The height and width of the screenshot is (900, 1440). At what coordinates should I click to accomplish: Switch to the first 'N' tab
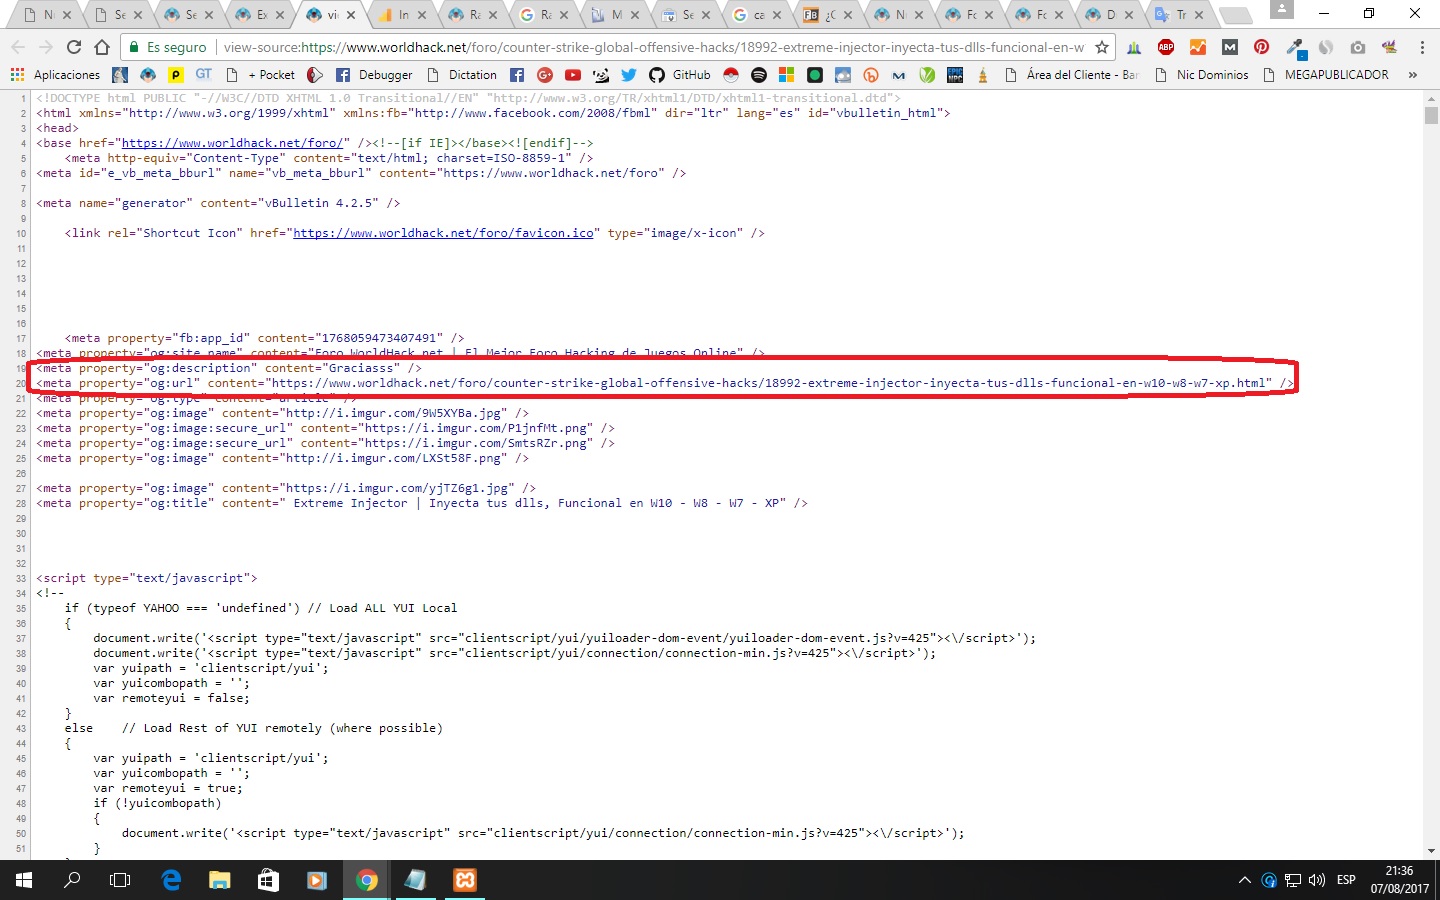[48, 15]
